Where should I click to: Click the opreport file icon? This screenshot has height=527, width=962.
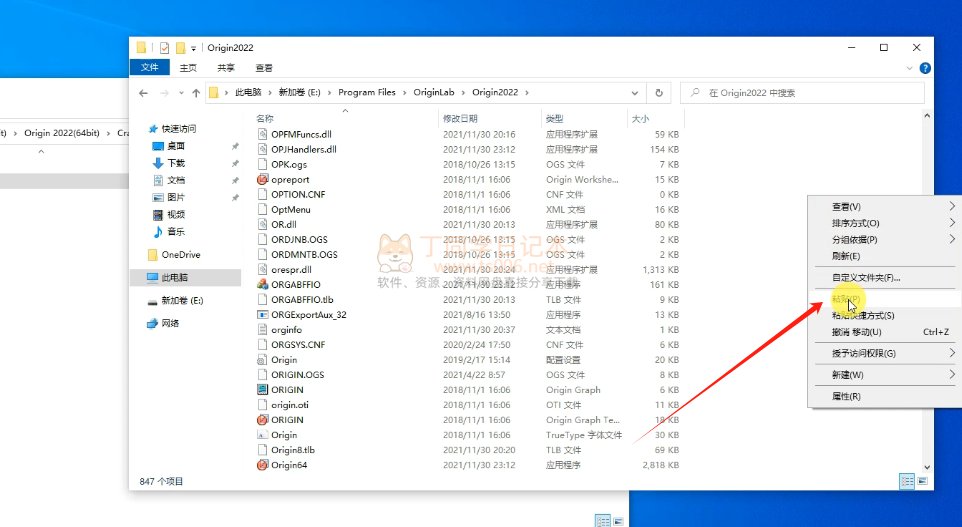(262, 180)
